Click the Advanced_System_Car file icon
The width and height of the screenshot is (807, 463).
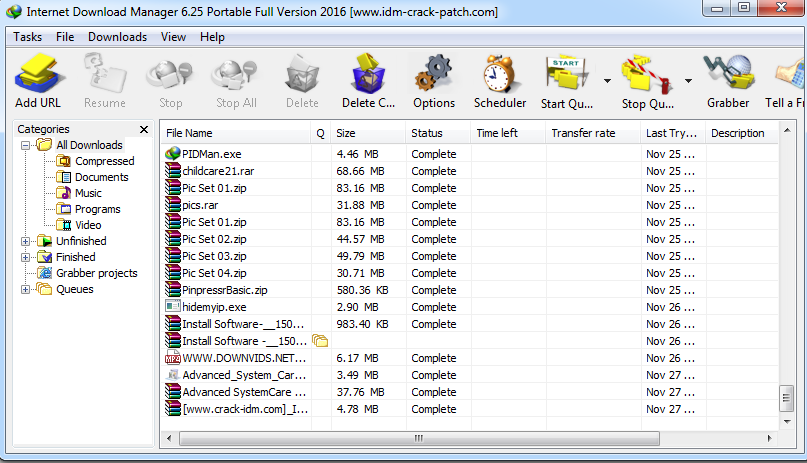173,375
